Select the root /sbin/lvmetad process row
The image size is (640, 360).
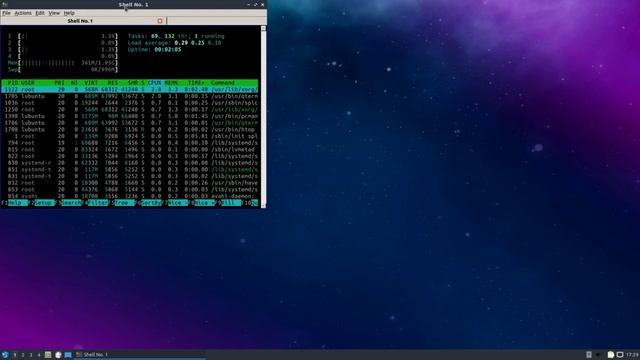(130, 149)
